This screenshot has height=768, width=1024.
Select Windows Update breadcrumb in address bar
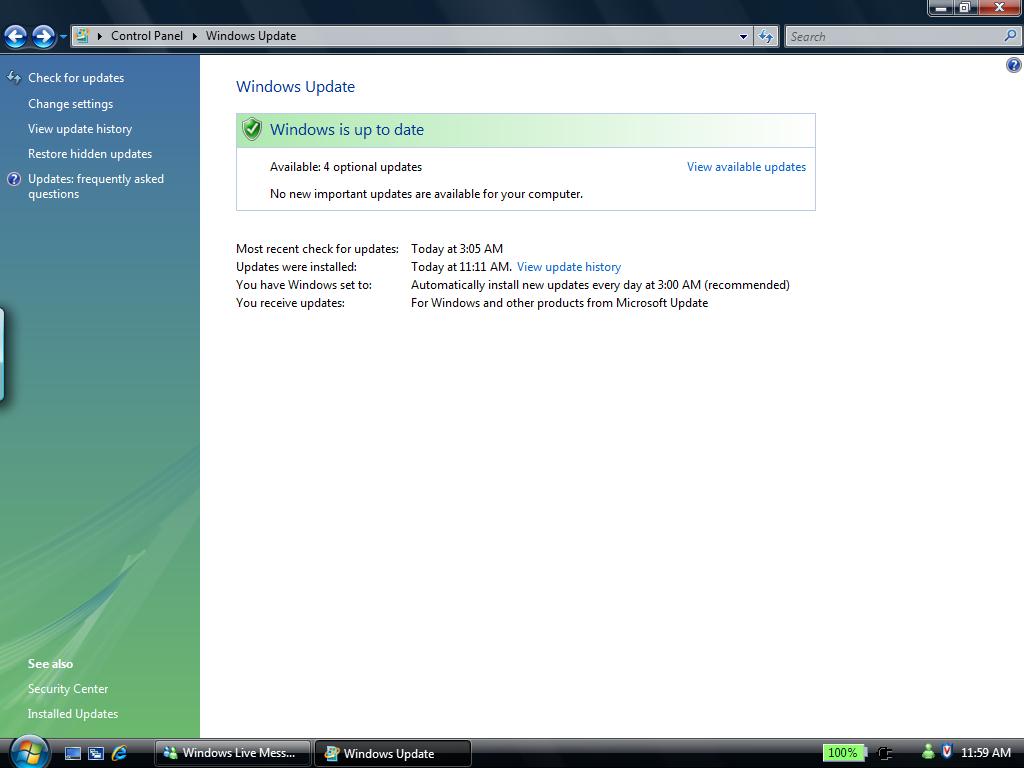pyautogui.click(x=251, y=36)
